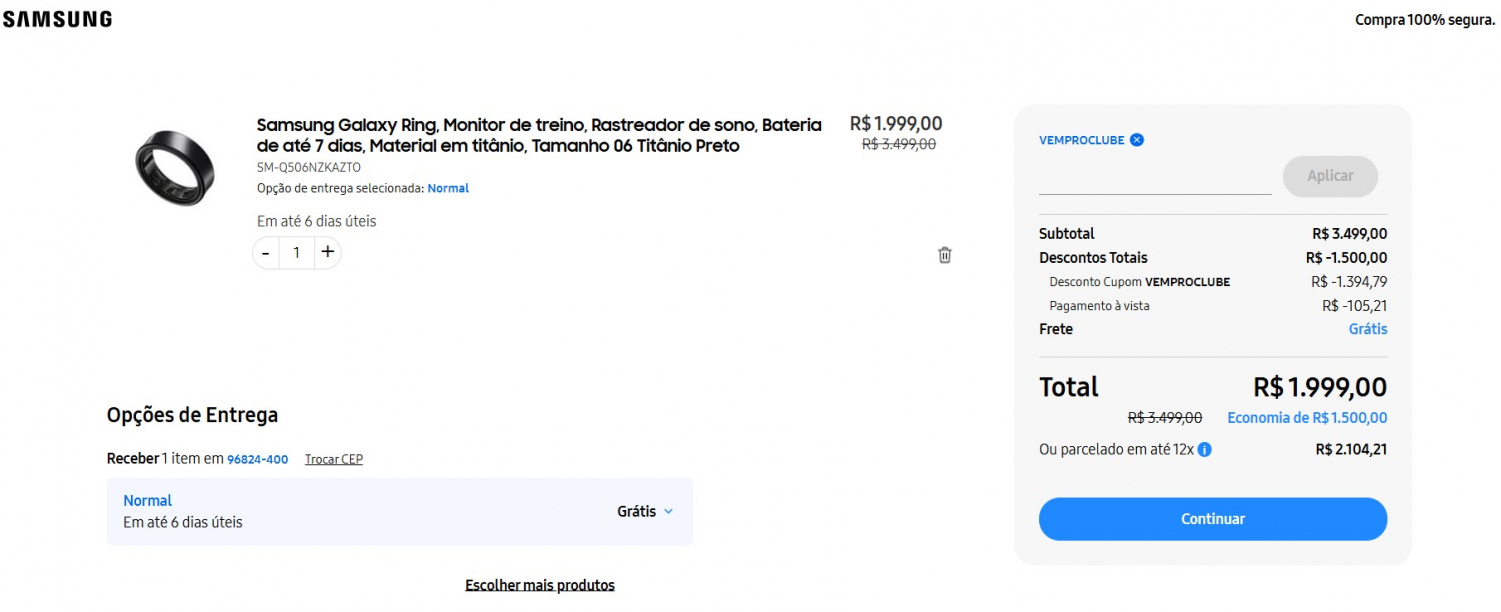Screen dimensions: 1501x612
Task: Click the coupon code input field
Action: [1155, 180]
